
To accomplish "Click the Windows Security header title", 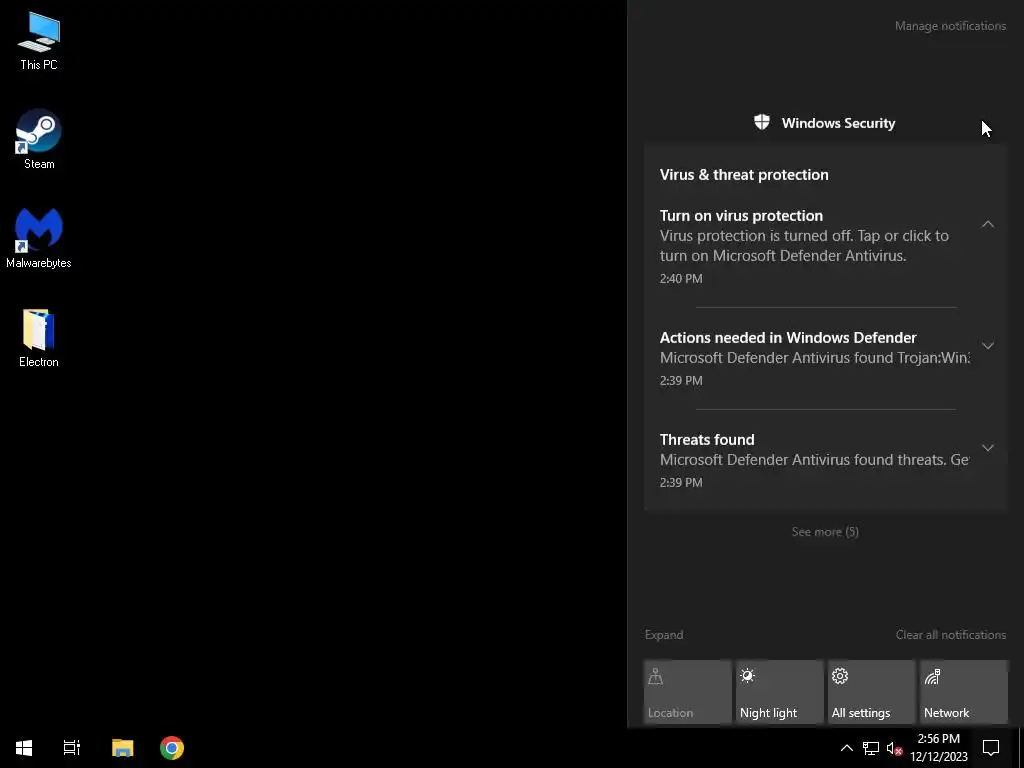I will 838,123.
